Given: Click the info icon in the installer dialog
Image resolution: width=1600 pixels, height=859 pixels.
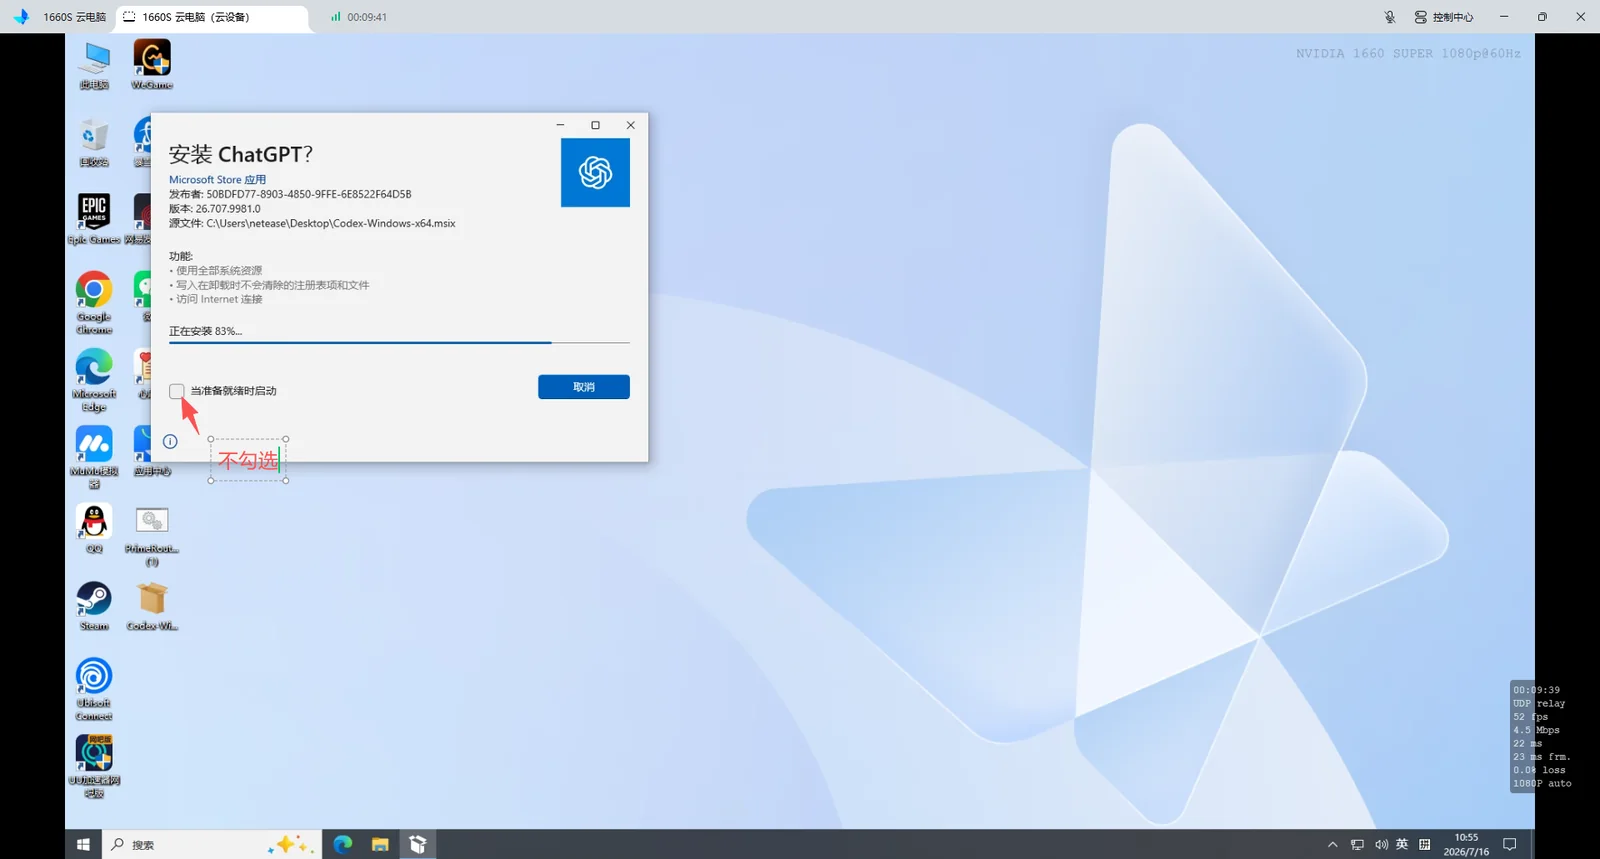Looking at the screenshot, I should tap(170, 441).
